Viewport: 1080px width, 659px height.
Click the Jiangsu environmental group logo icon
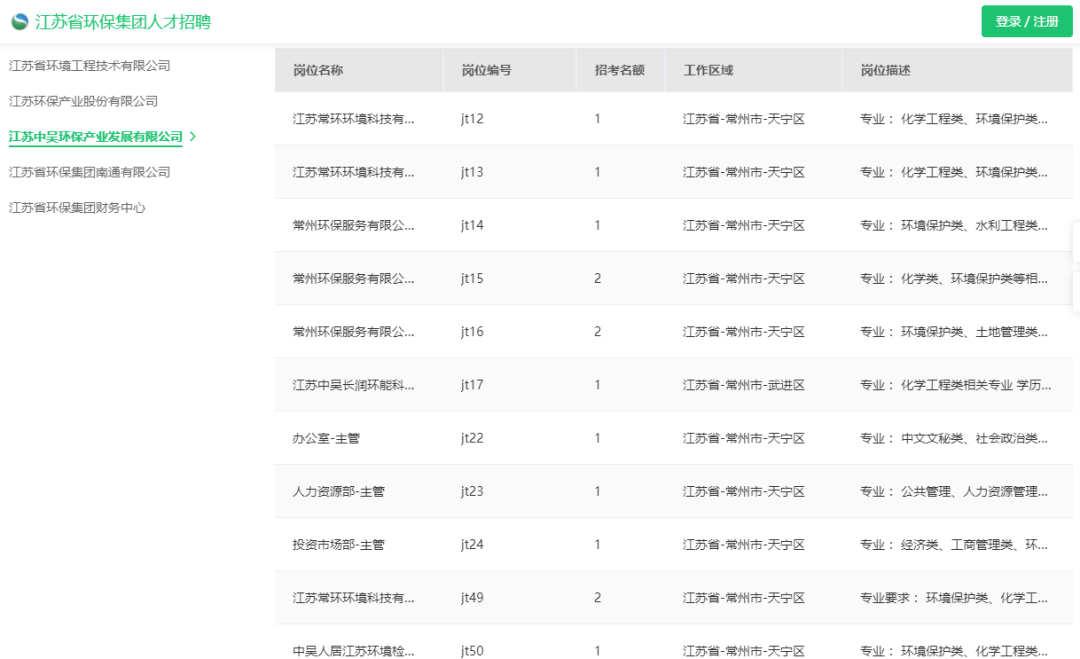coord(19,21)
